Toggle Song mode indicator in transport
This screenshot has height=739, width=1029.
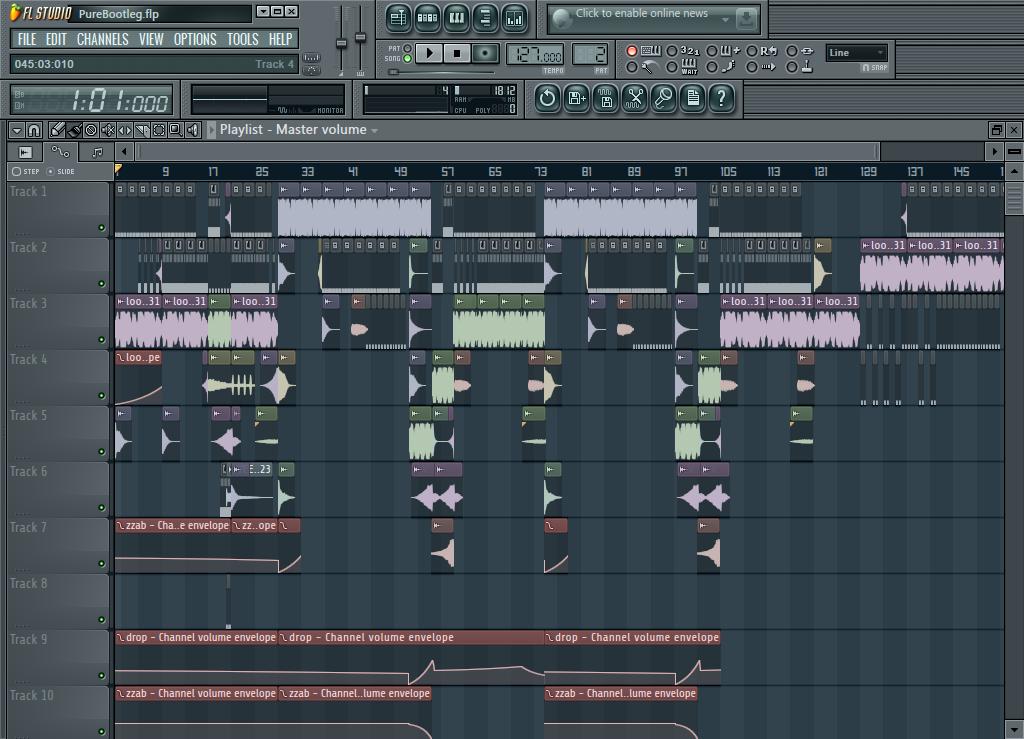[407, 59]
